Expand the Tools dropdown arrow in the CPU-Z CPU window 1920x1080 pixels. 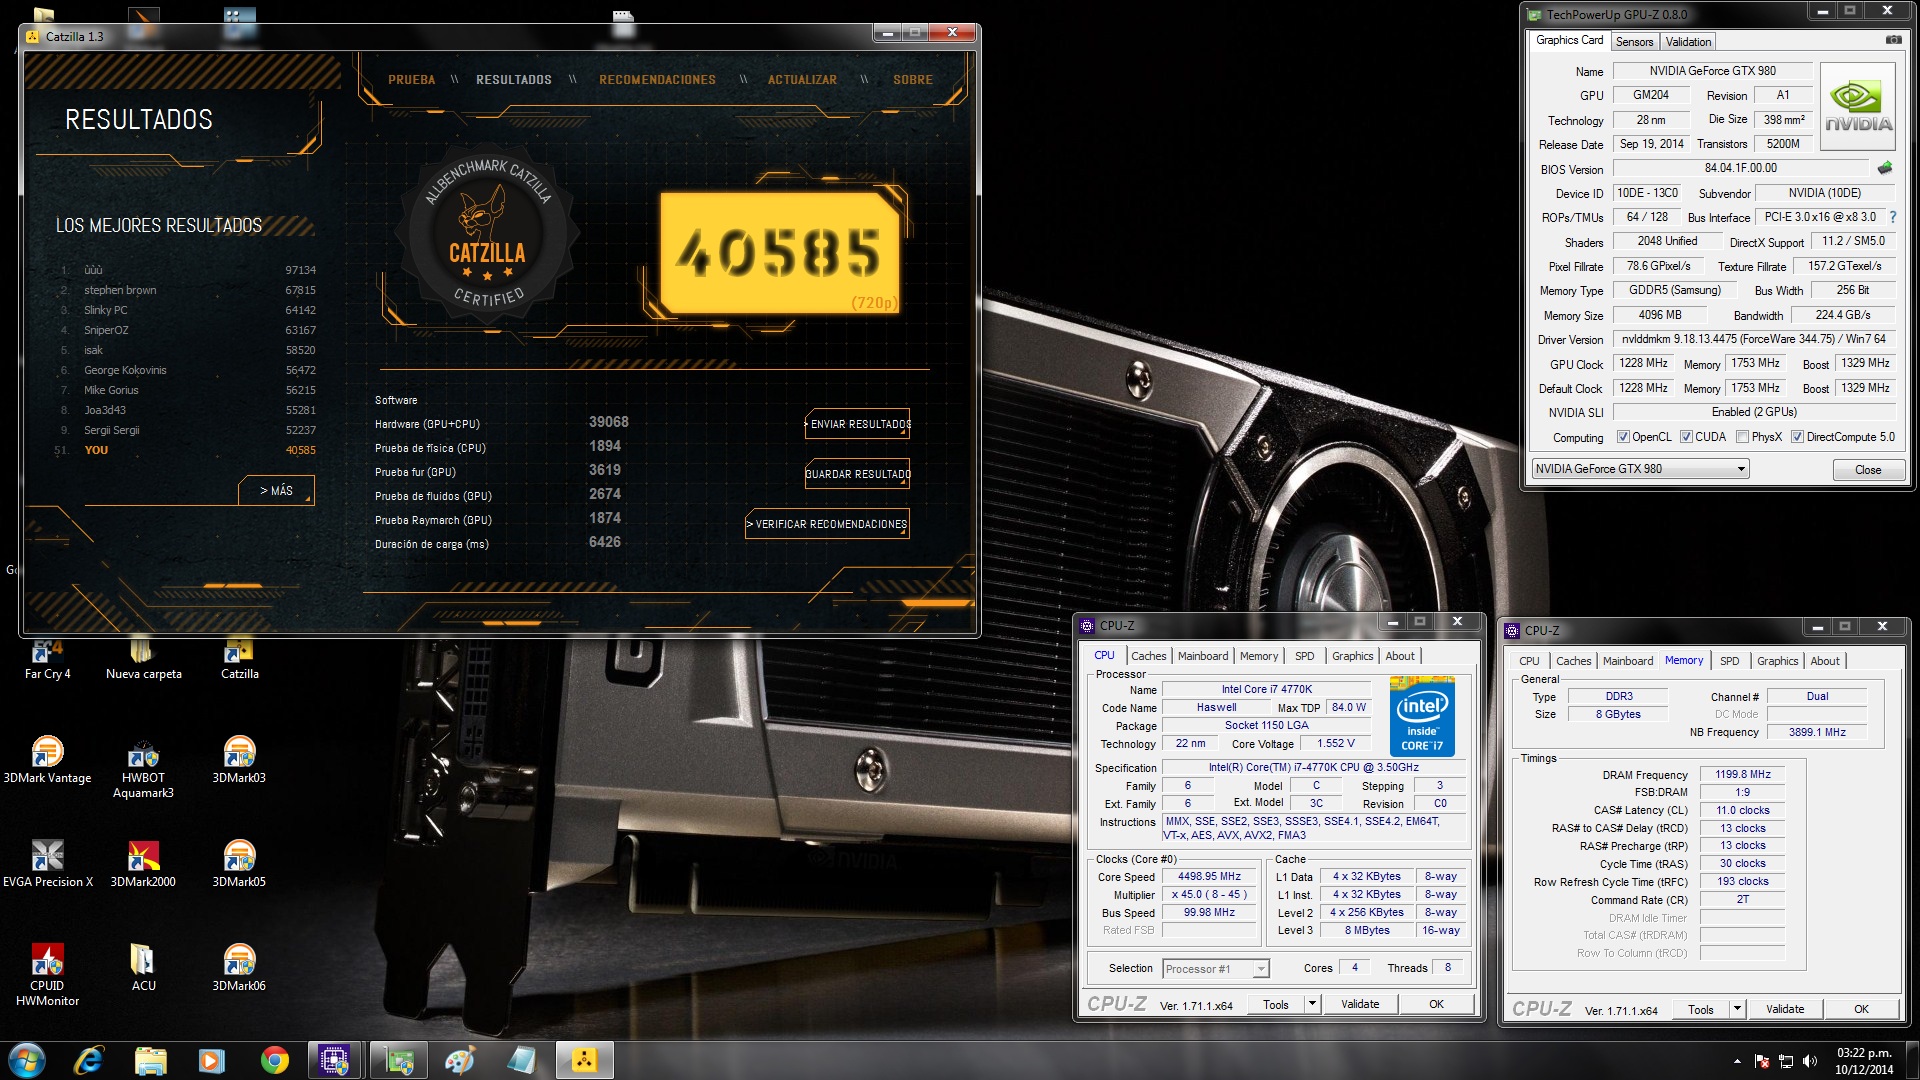[x=1312, y=1004]
